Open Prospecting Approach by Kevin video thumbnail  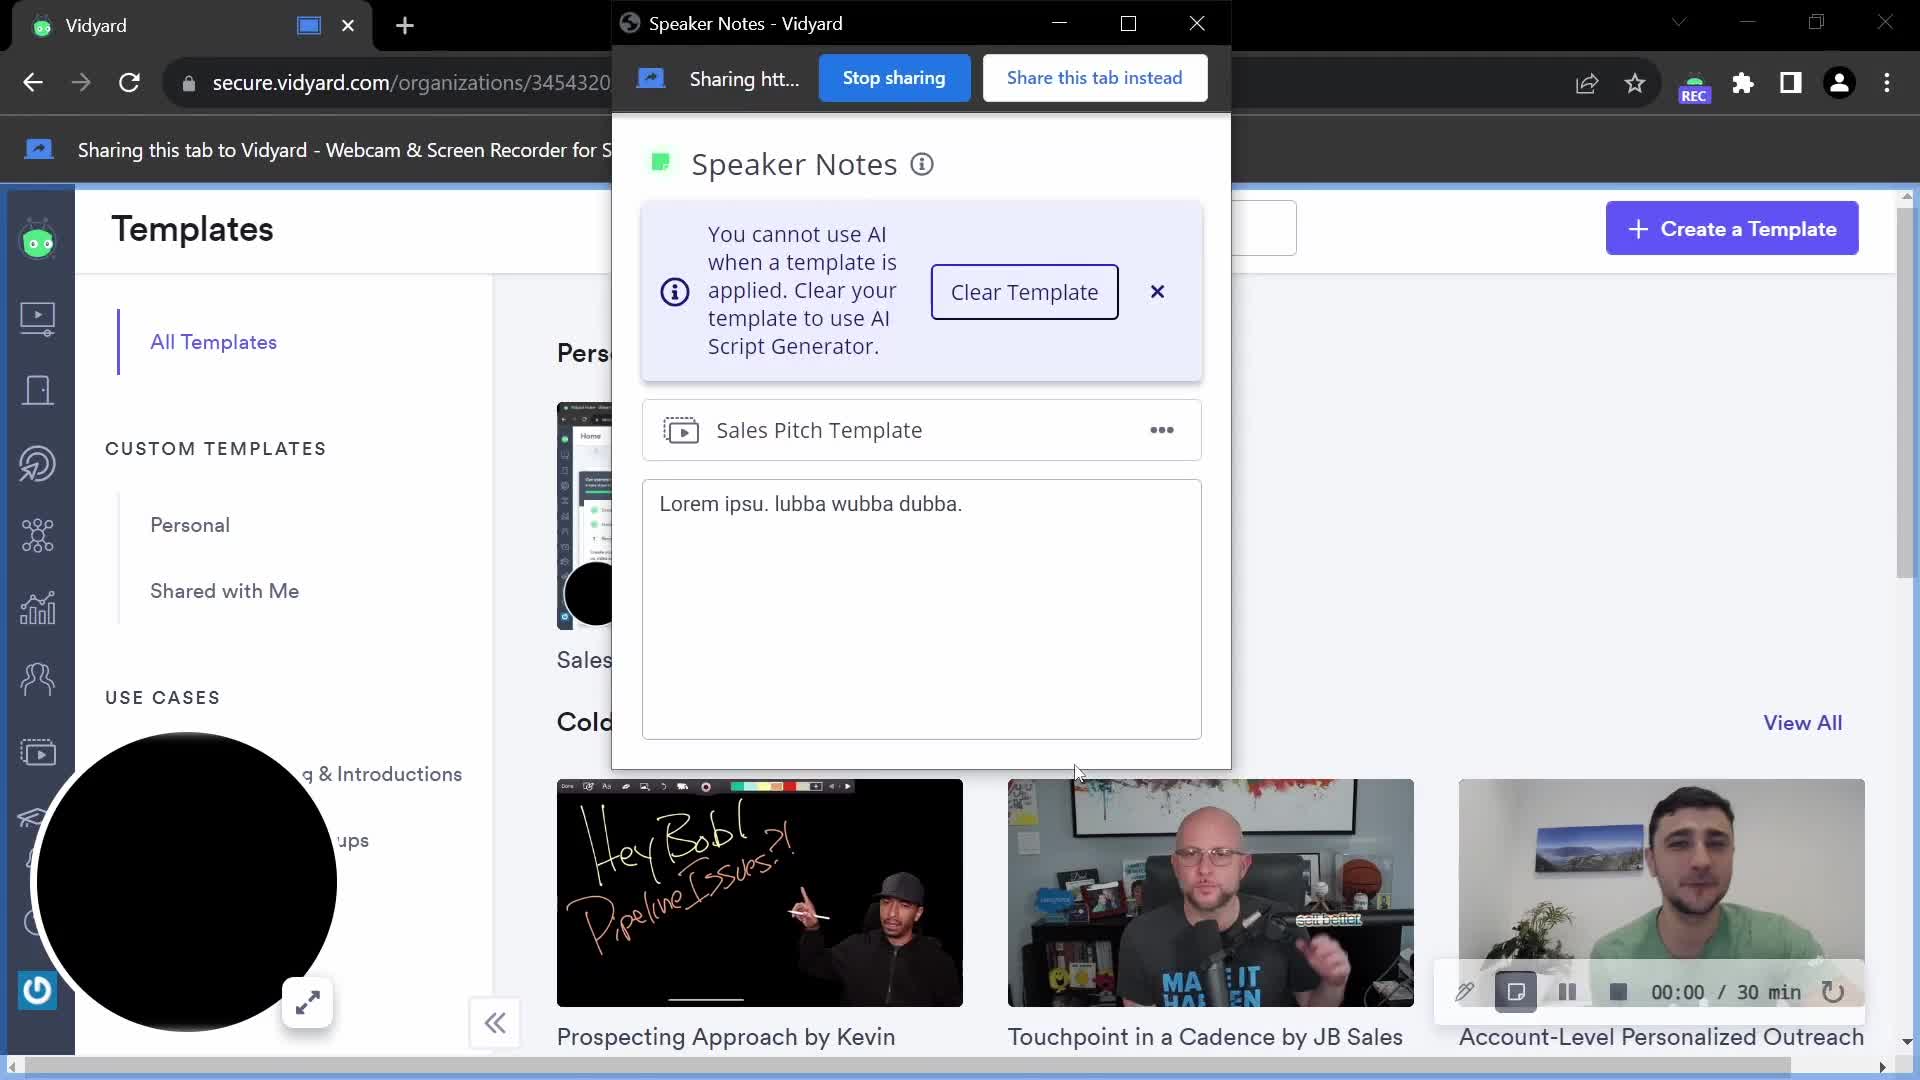click(x=759, y=893)
